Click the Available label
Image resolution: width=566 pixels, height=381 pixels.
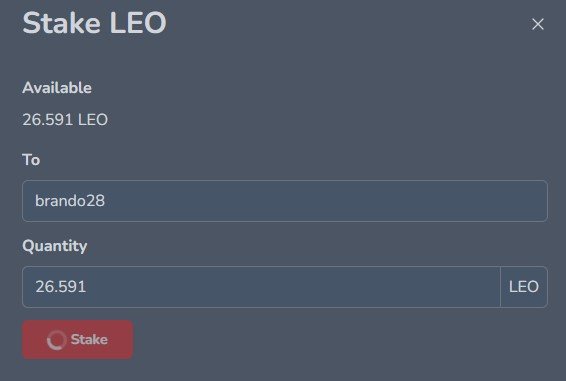coord(57,88)
